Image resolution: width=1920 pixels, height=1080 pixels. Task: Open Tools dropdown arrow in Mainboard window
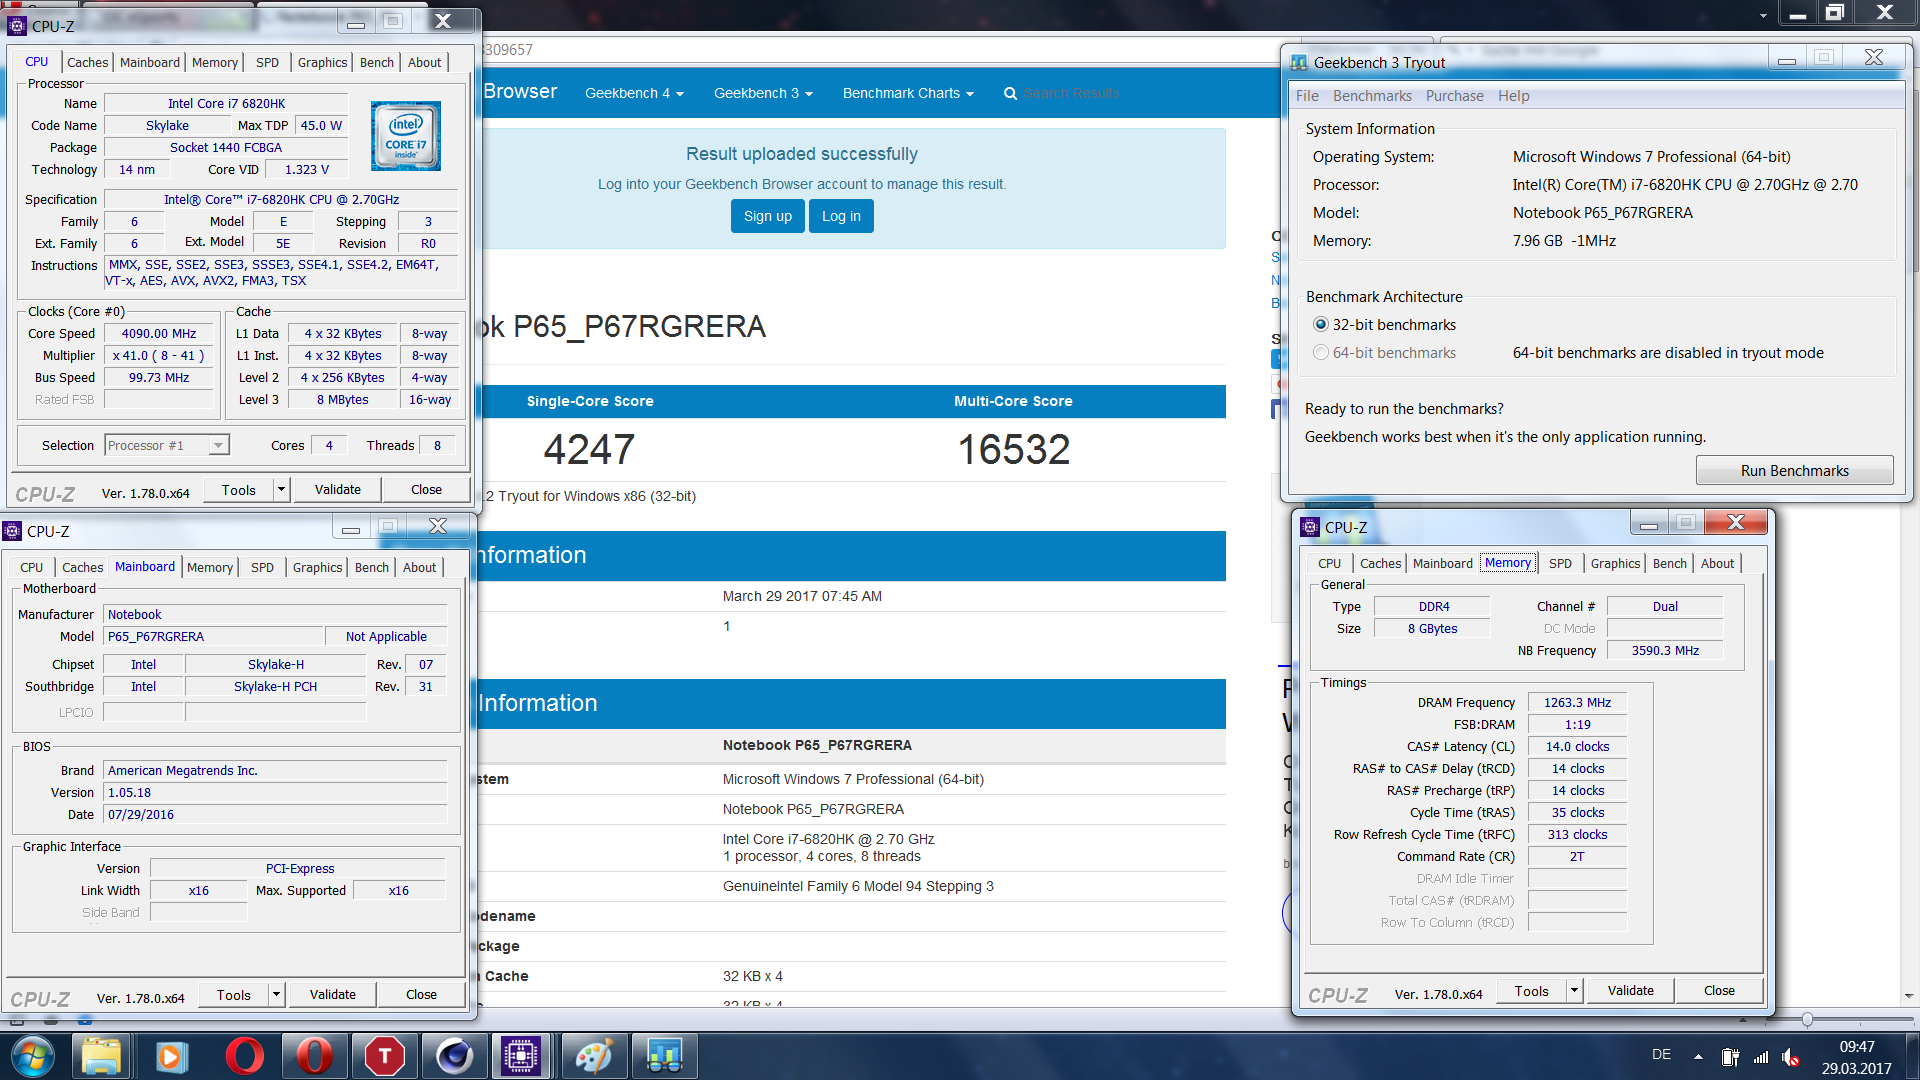[277, 994]
